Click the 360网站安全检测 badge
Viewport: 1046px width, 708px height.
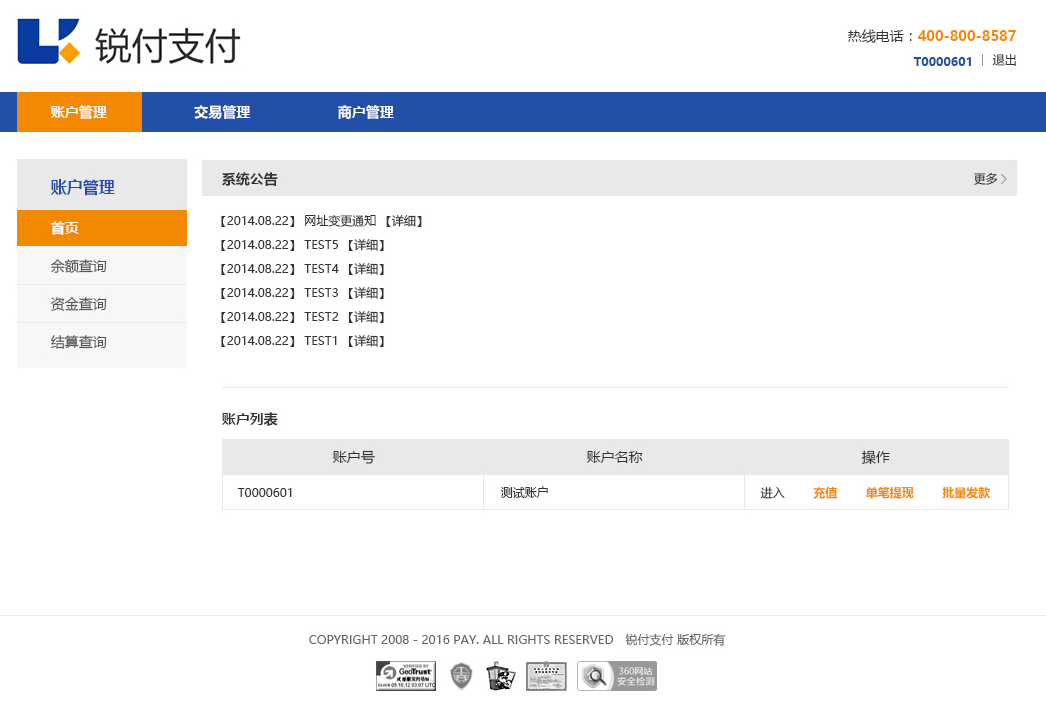pyautogui.click(x=617, y=676)
